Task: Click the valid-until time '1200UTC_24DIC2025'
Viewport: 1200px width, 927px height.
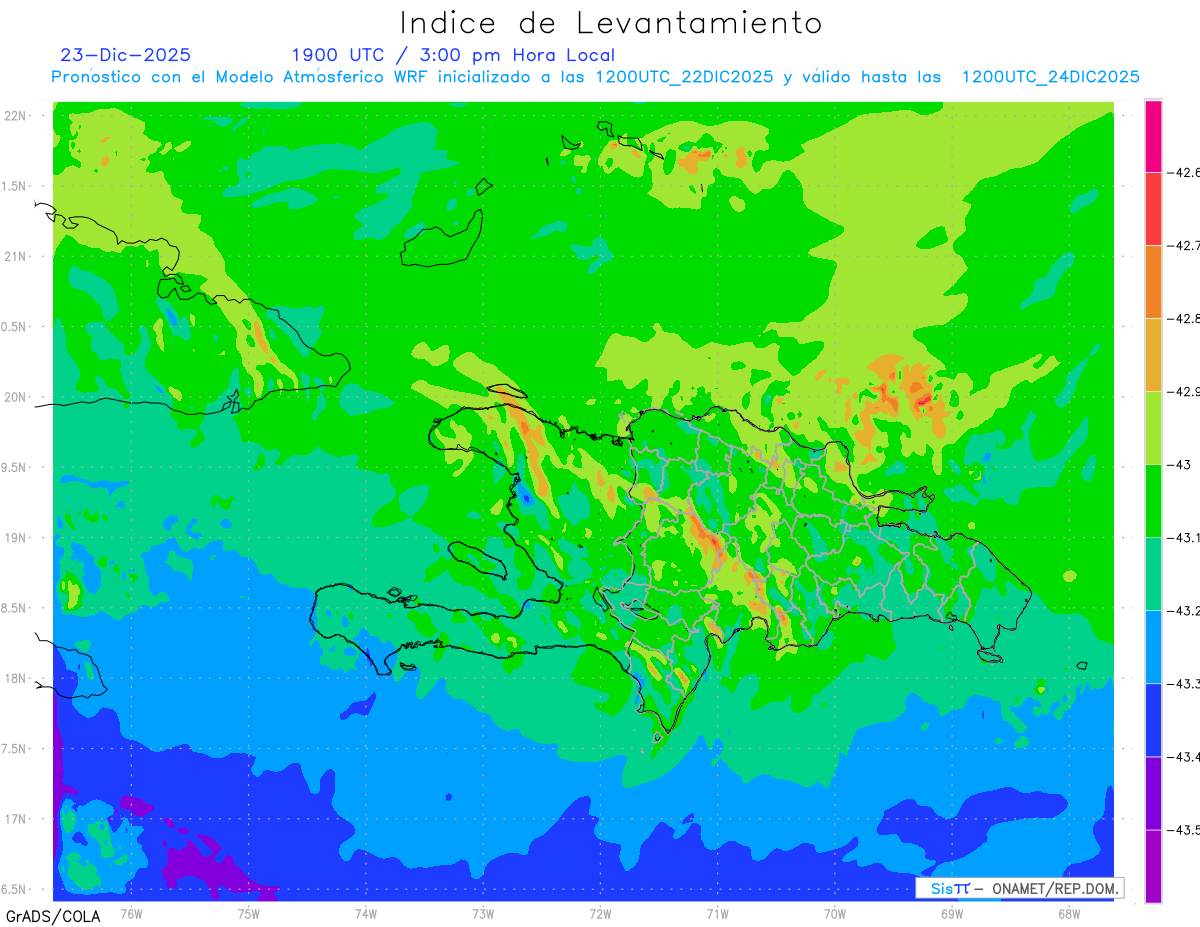Action: click(1050, 77)
